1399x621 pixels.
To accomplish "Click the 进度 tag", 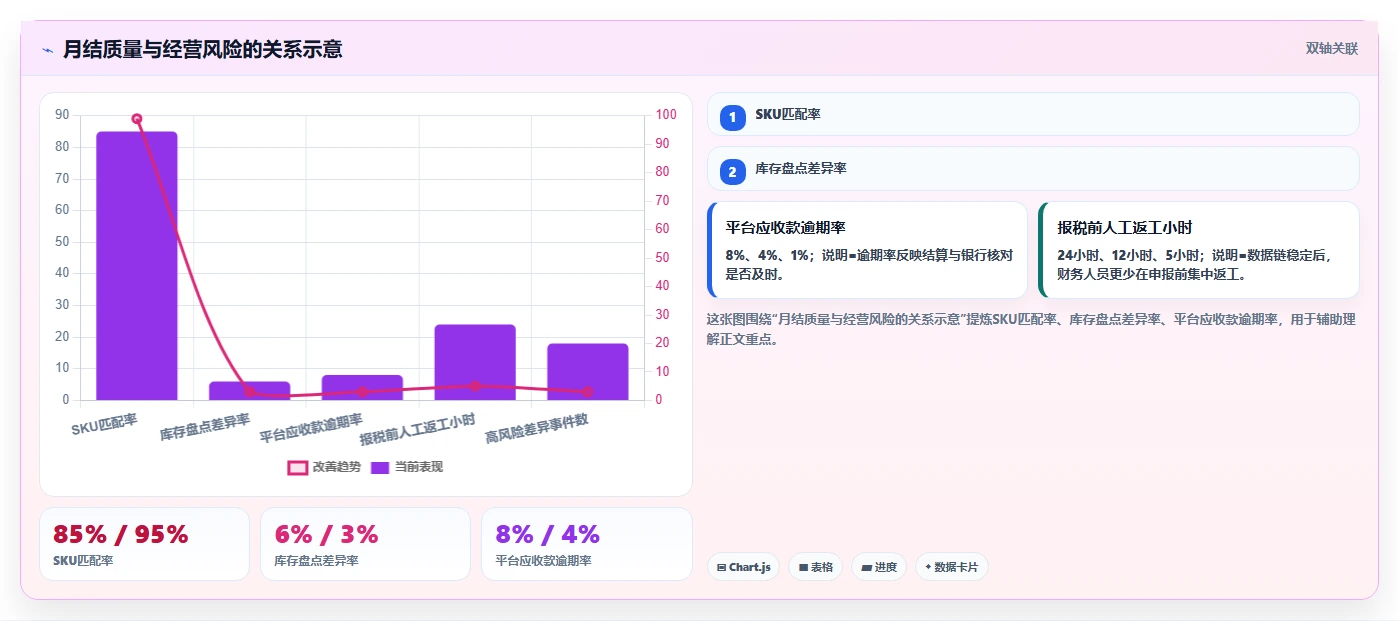I will tap(879, 567).
